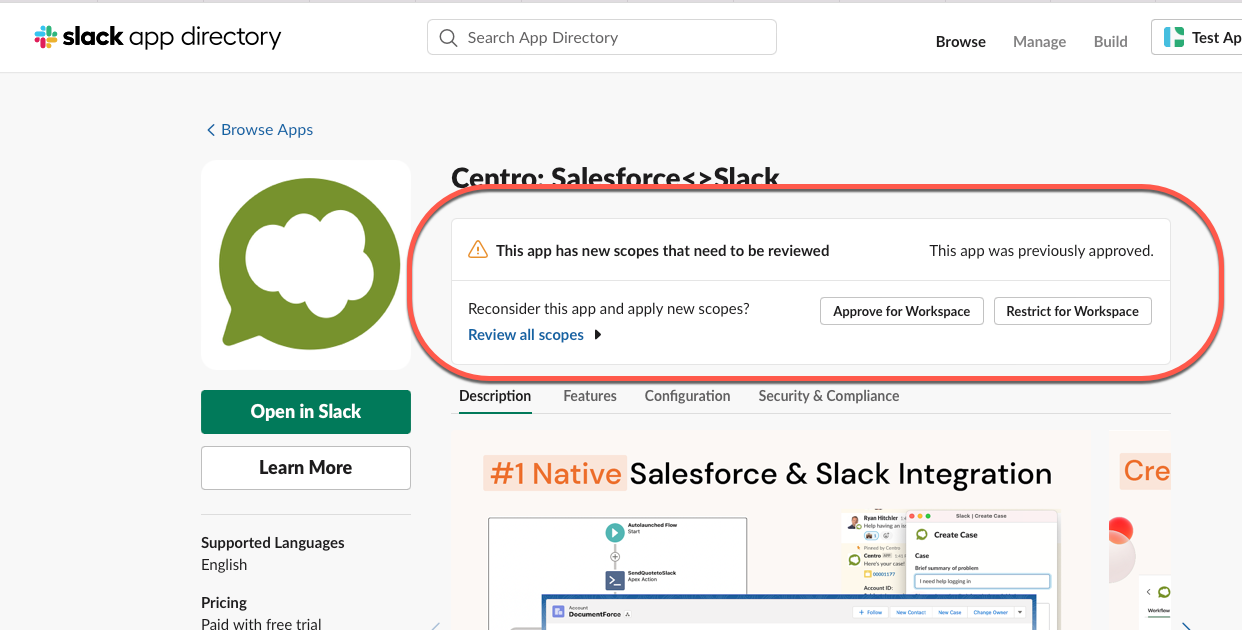This screenshot has height=630, width=1242.
Task: Focus the Search App Directory field
Action: click(x=602, y=38)
